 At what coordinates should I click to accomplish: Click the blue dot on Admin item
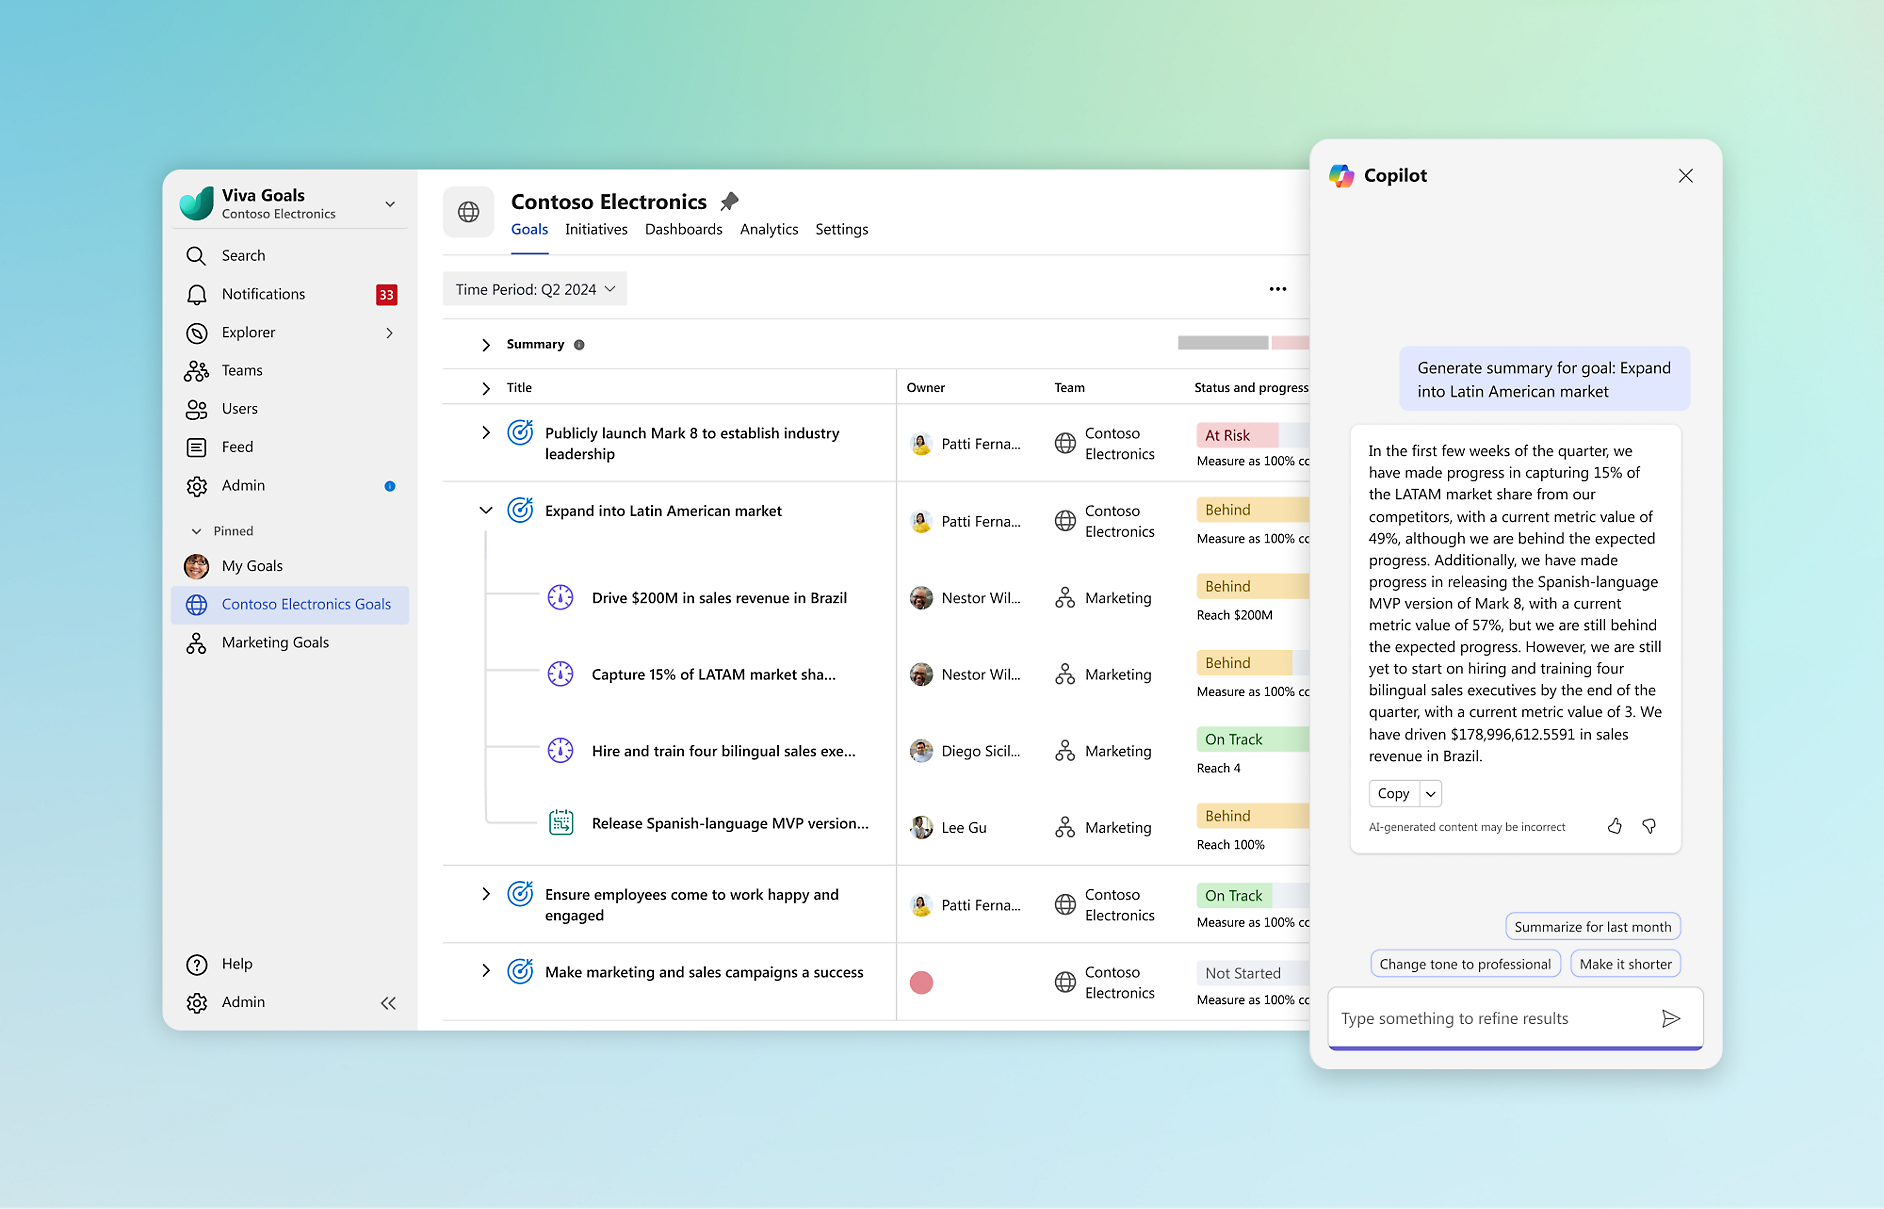(390, 487)
